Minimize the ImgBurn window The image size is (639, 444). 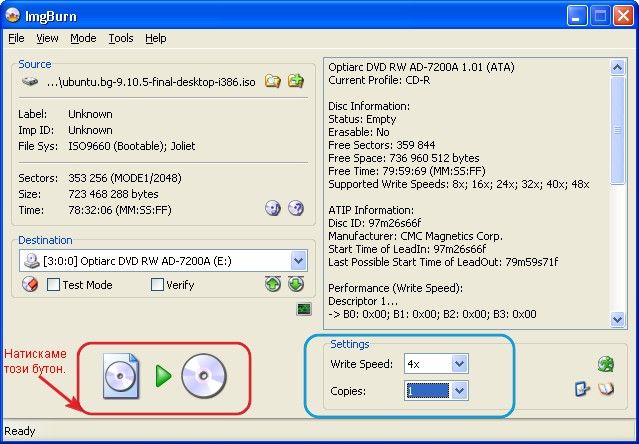pyautogui.click(x=577, y=16)
